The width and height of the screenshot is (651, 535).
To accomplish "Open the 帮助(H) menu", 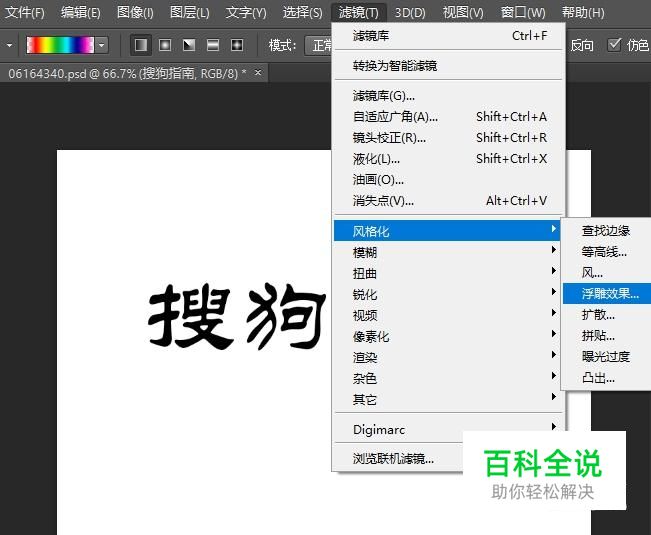I will 582,12.
